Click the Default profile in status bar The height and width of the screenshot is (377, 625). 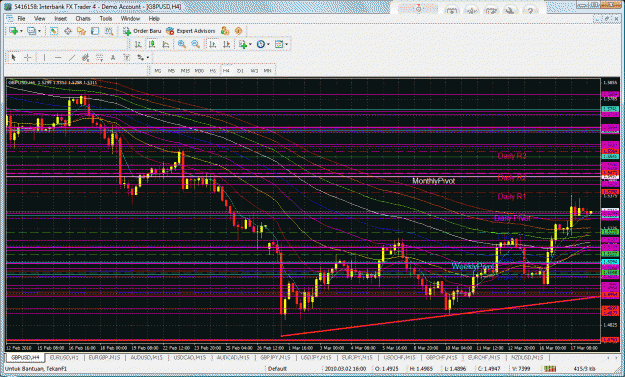(x=277, y=369)
